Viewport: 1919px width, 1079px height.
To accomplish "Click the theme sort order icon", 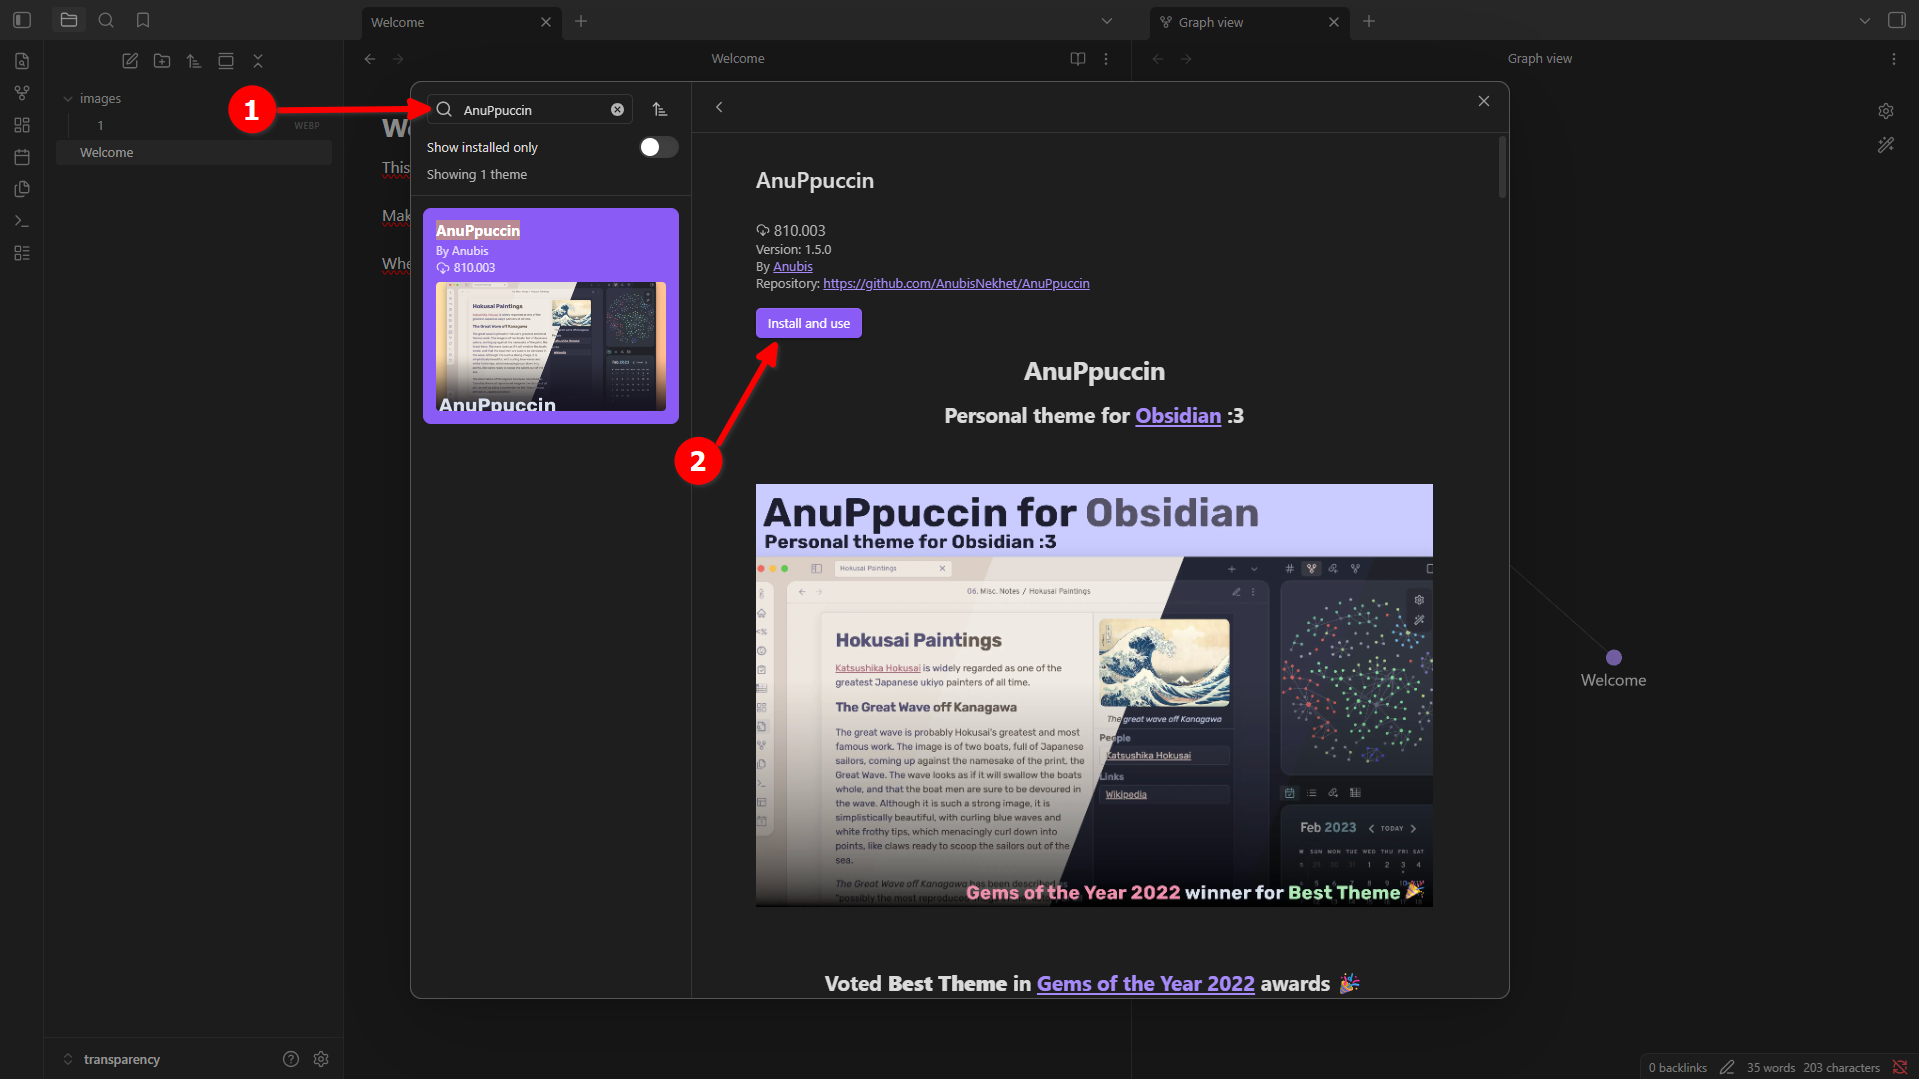I will (660, 110).
